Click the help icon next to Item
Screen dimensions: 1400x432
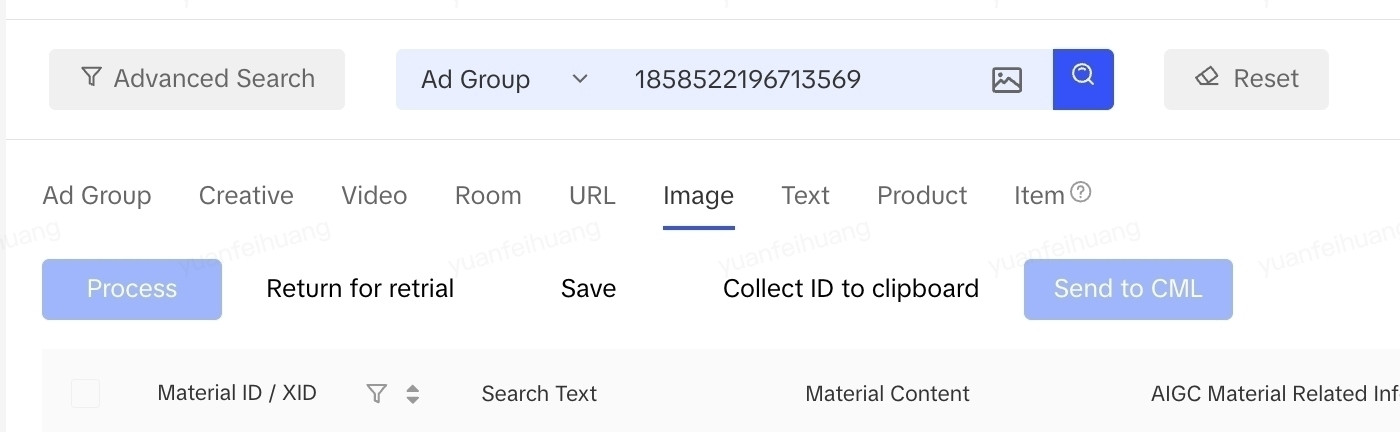click(1080, 192)
